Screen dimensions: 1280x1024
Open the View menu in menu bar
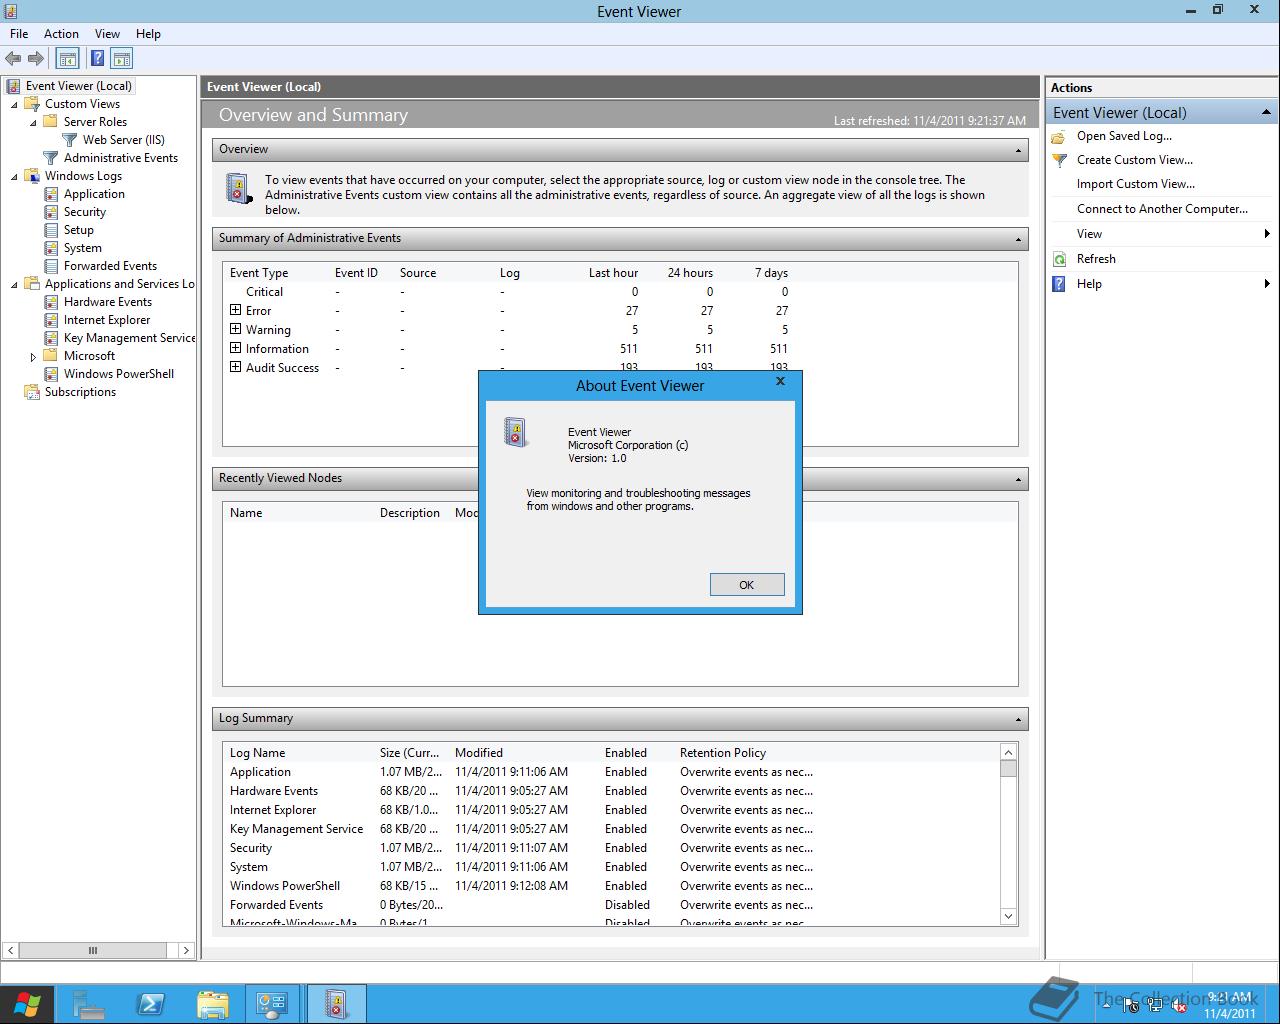click(107, 34)
